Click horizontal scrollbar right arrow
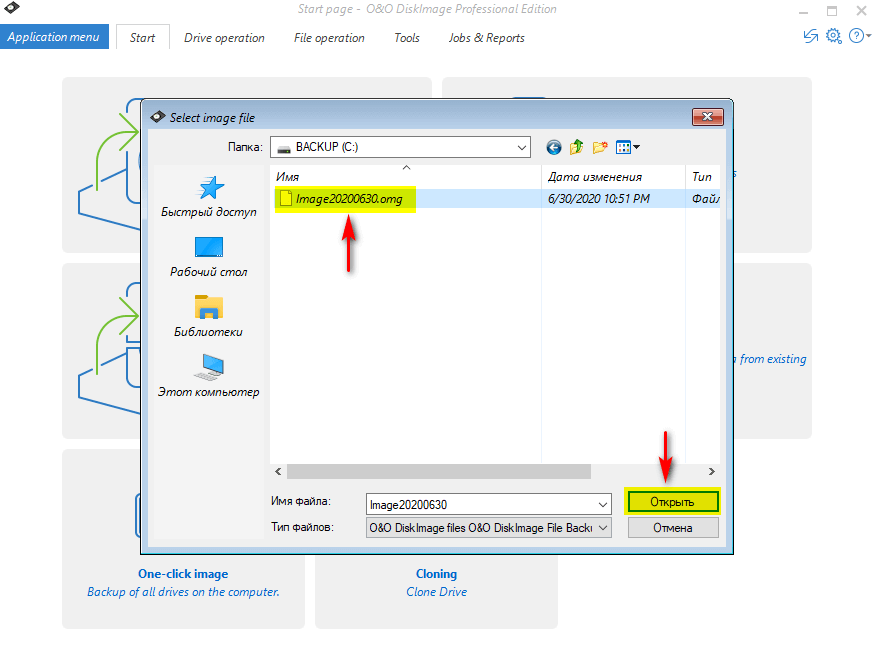The width and height of the screenshot is (873, 652). (x=712, y=472)
